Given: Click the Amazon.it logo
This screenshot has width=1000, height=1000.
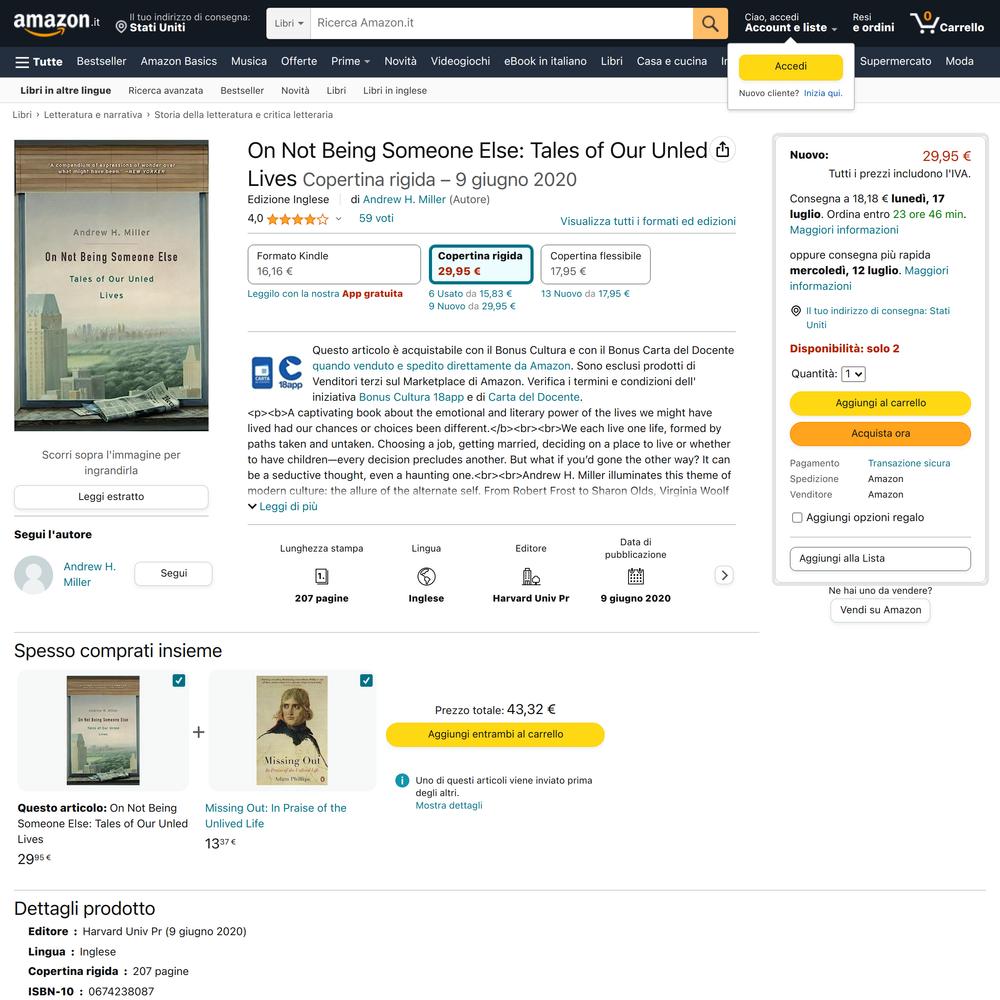Looking at the screenshot, I should coord(56,22).
